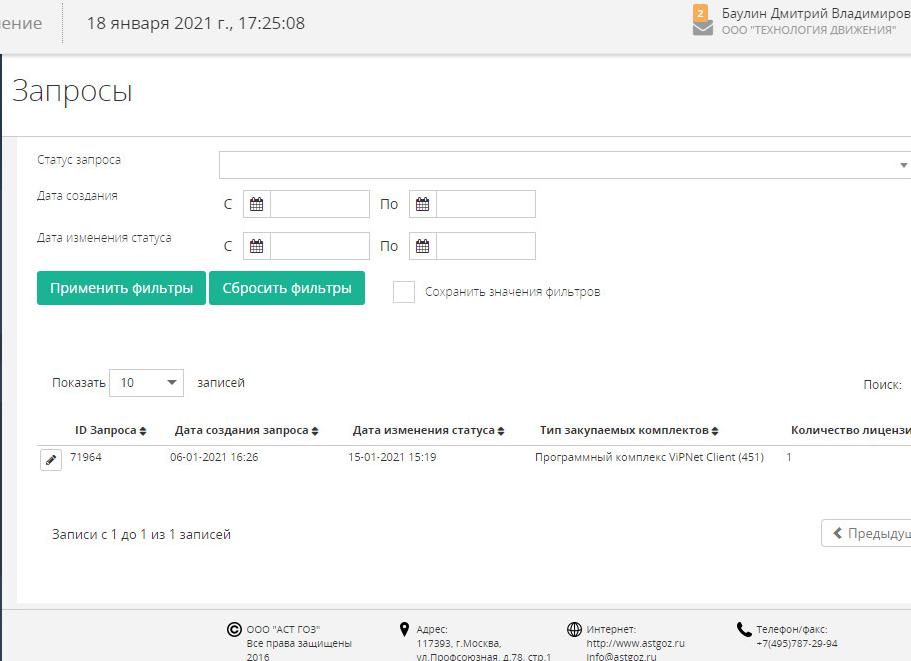Click the Запросы page heading
Viewport: 911px width, 661px height.
pyautogui.click(x=73, y=91)
